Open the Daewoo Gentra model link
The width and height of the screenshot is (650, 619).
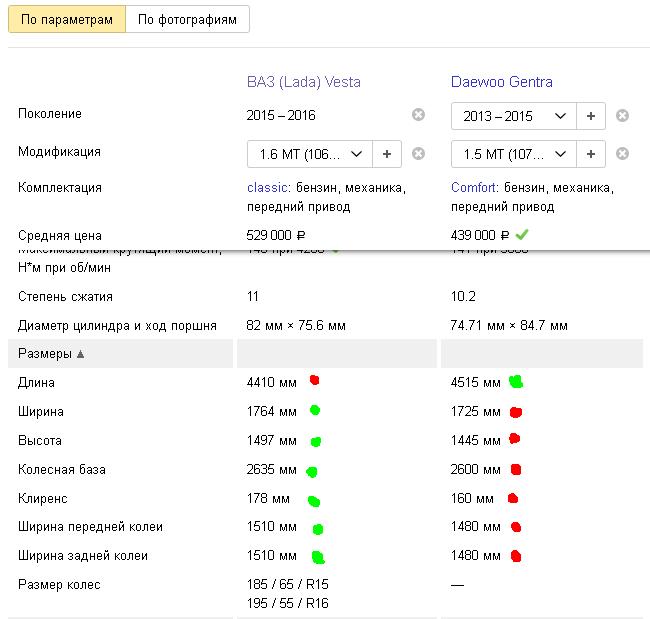[x=501, y=82]
